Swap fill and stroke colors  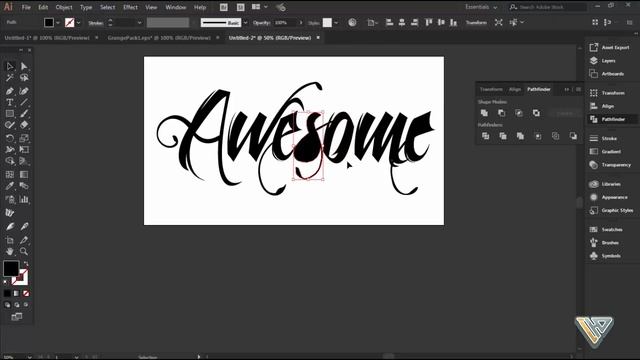26,264
